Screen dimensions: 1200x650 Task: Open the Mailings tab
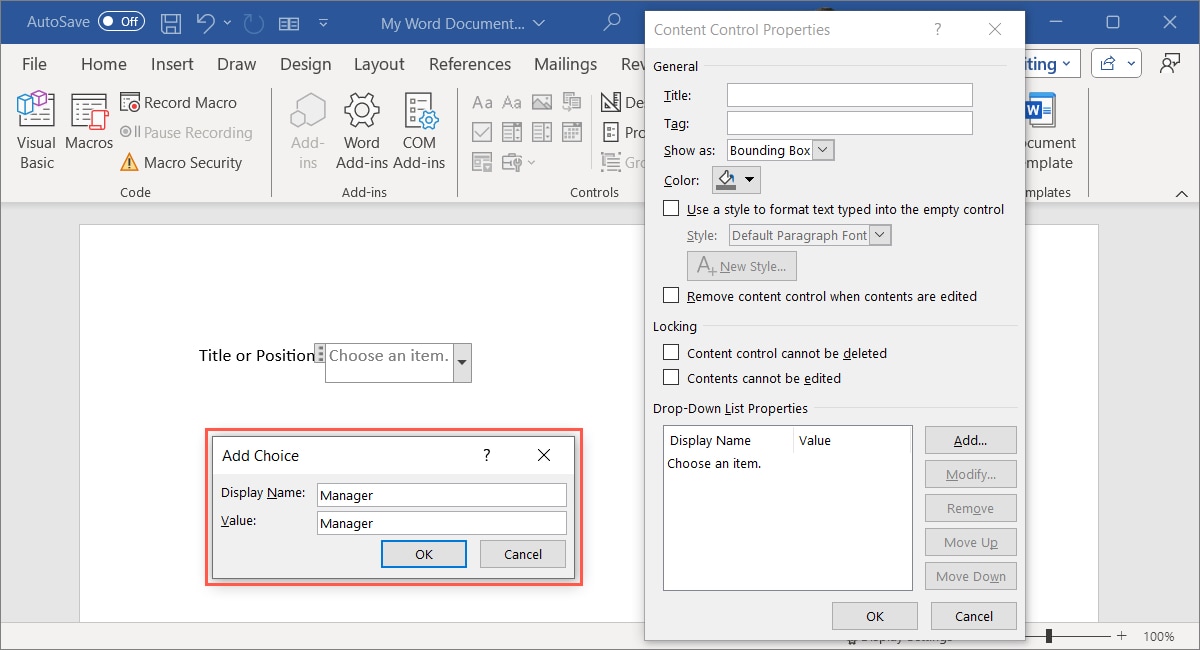[x=565, y=63]
